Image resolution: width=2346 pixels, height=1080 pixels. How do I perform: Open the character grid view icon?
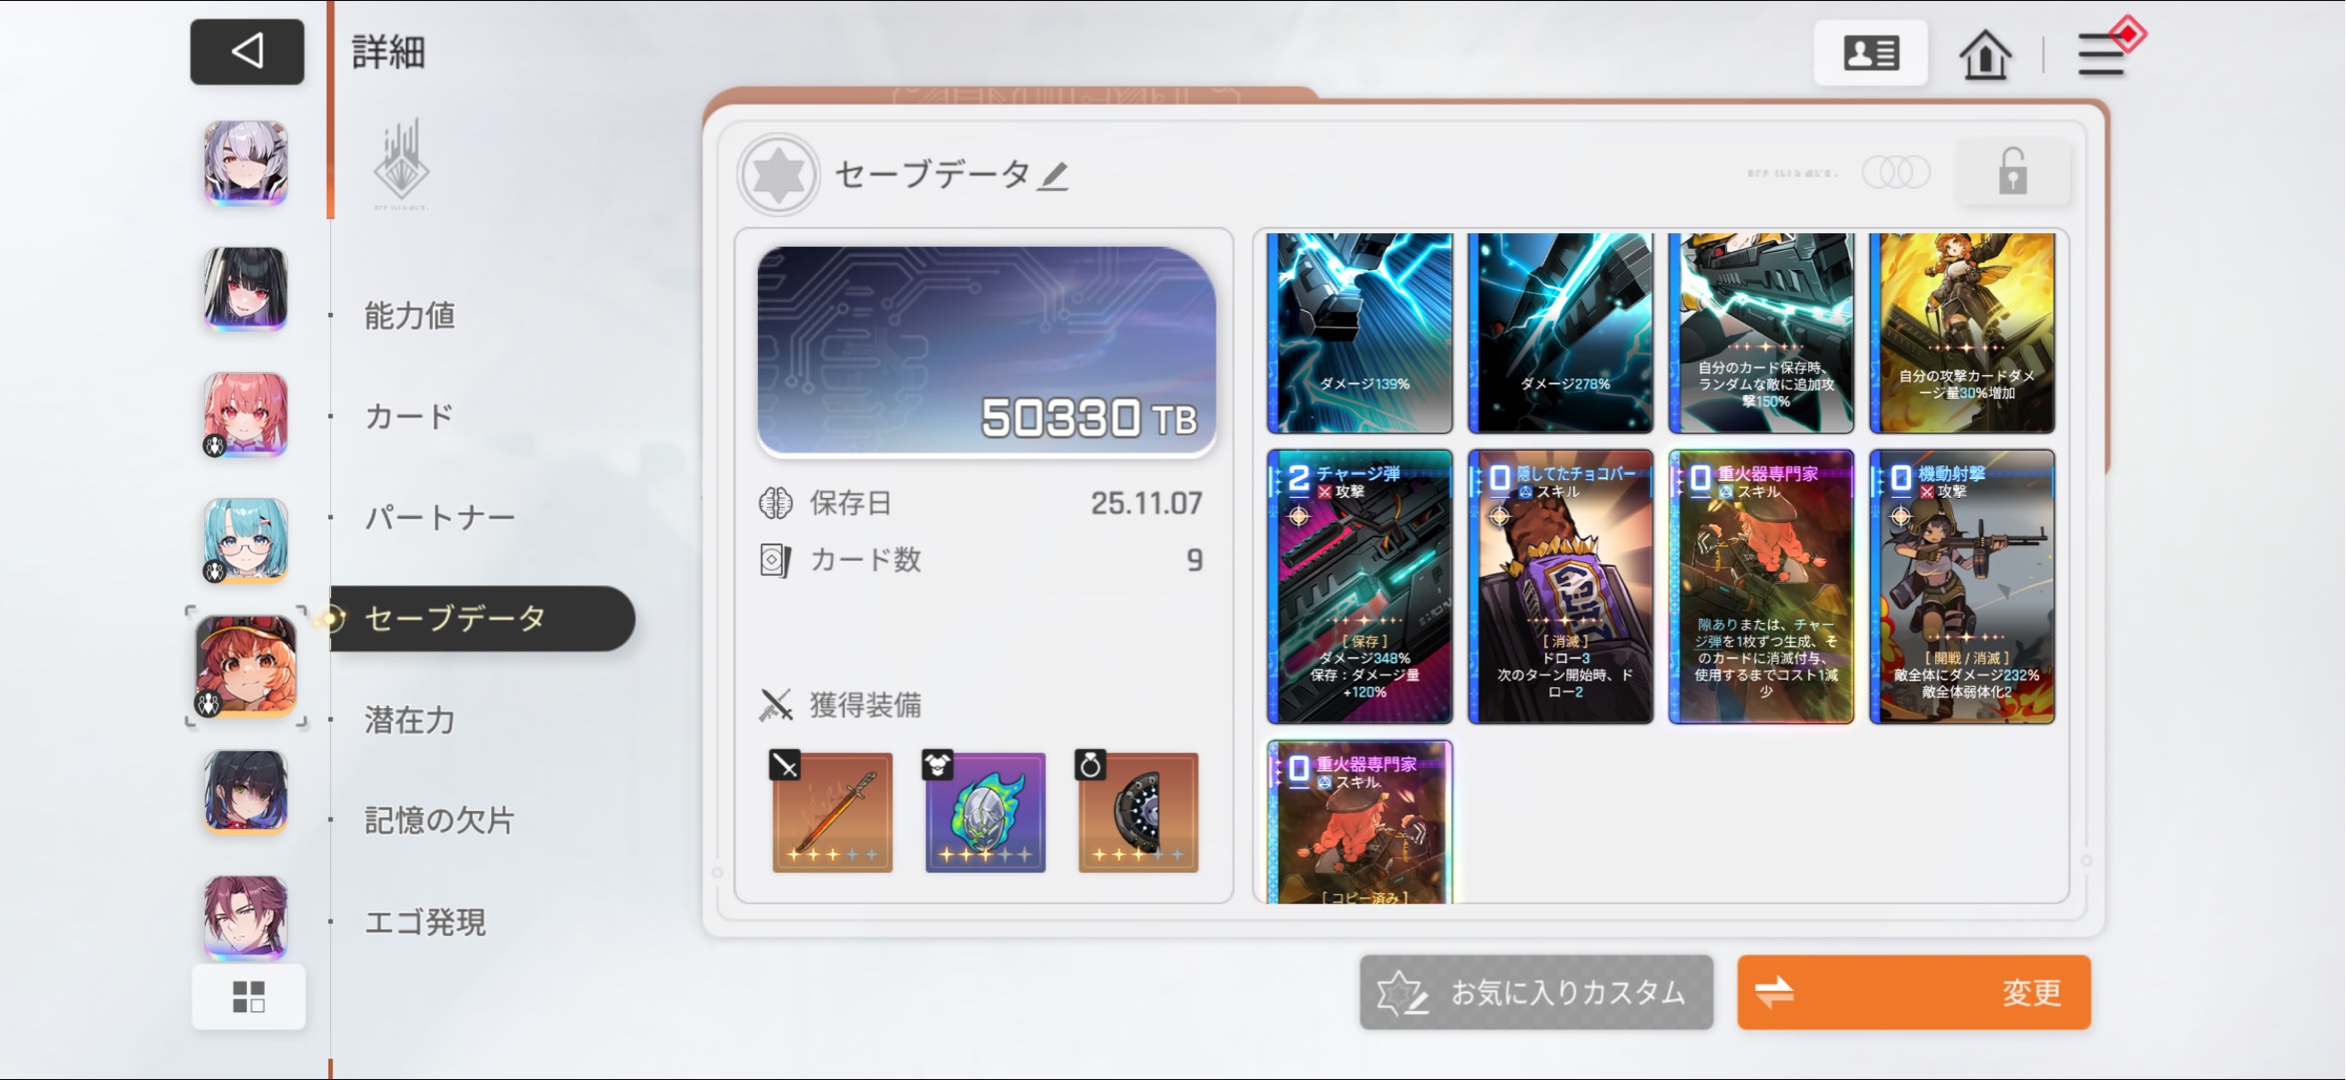(248, 996)
